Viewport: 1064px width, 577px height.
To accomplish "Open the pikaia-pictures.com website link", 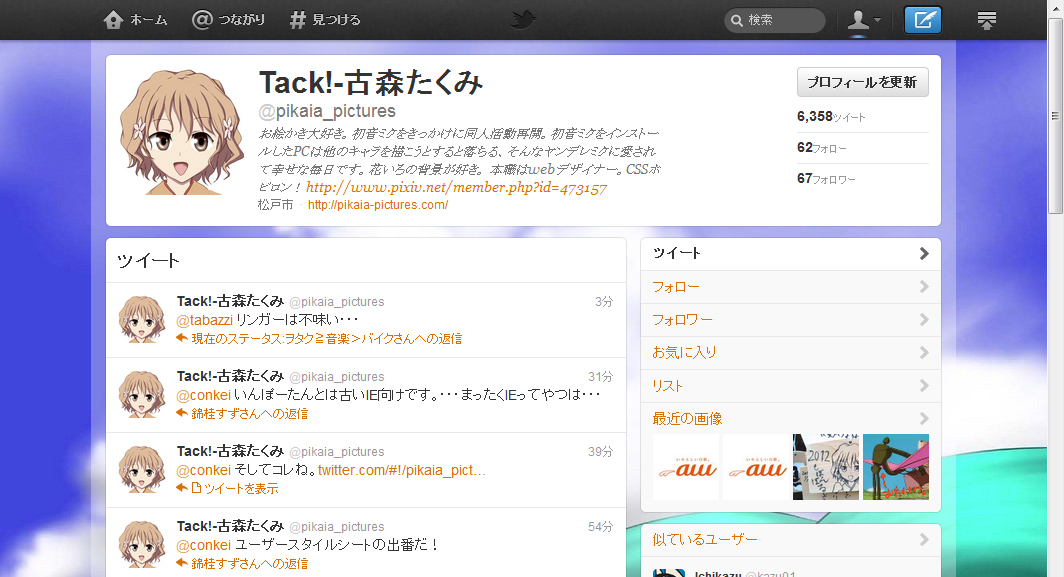I will click(x=377, y=205).
